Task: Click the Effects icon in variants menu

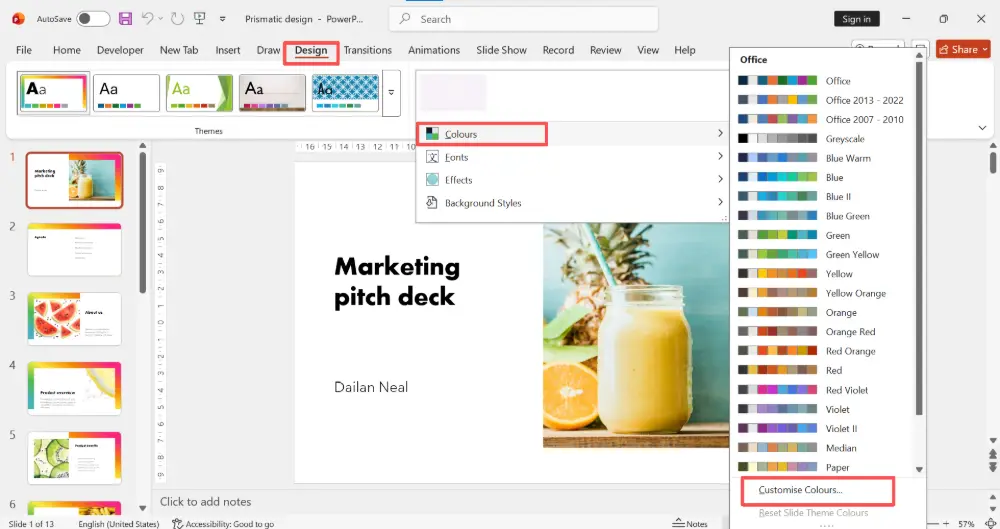Action: 432,180
